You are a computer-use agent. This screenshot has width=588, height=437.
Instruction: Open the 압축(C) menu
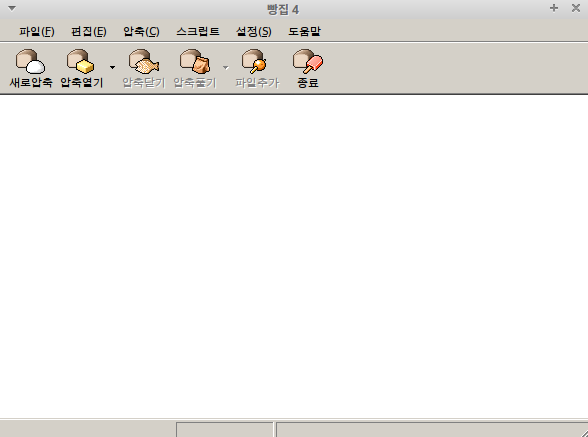coord(141,32)
